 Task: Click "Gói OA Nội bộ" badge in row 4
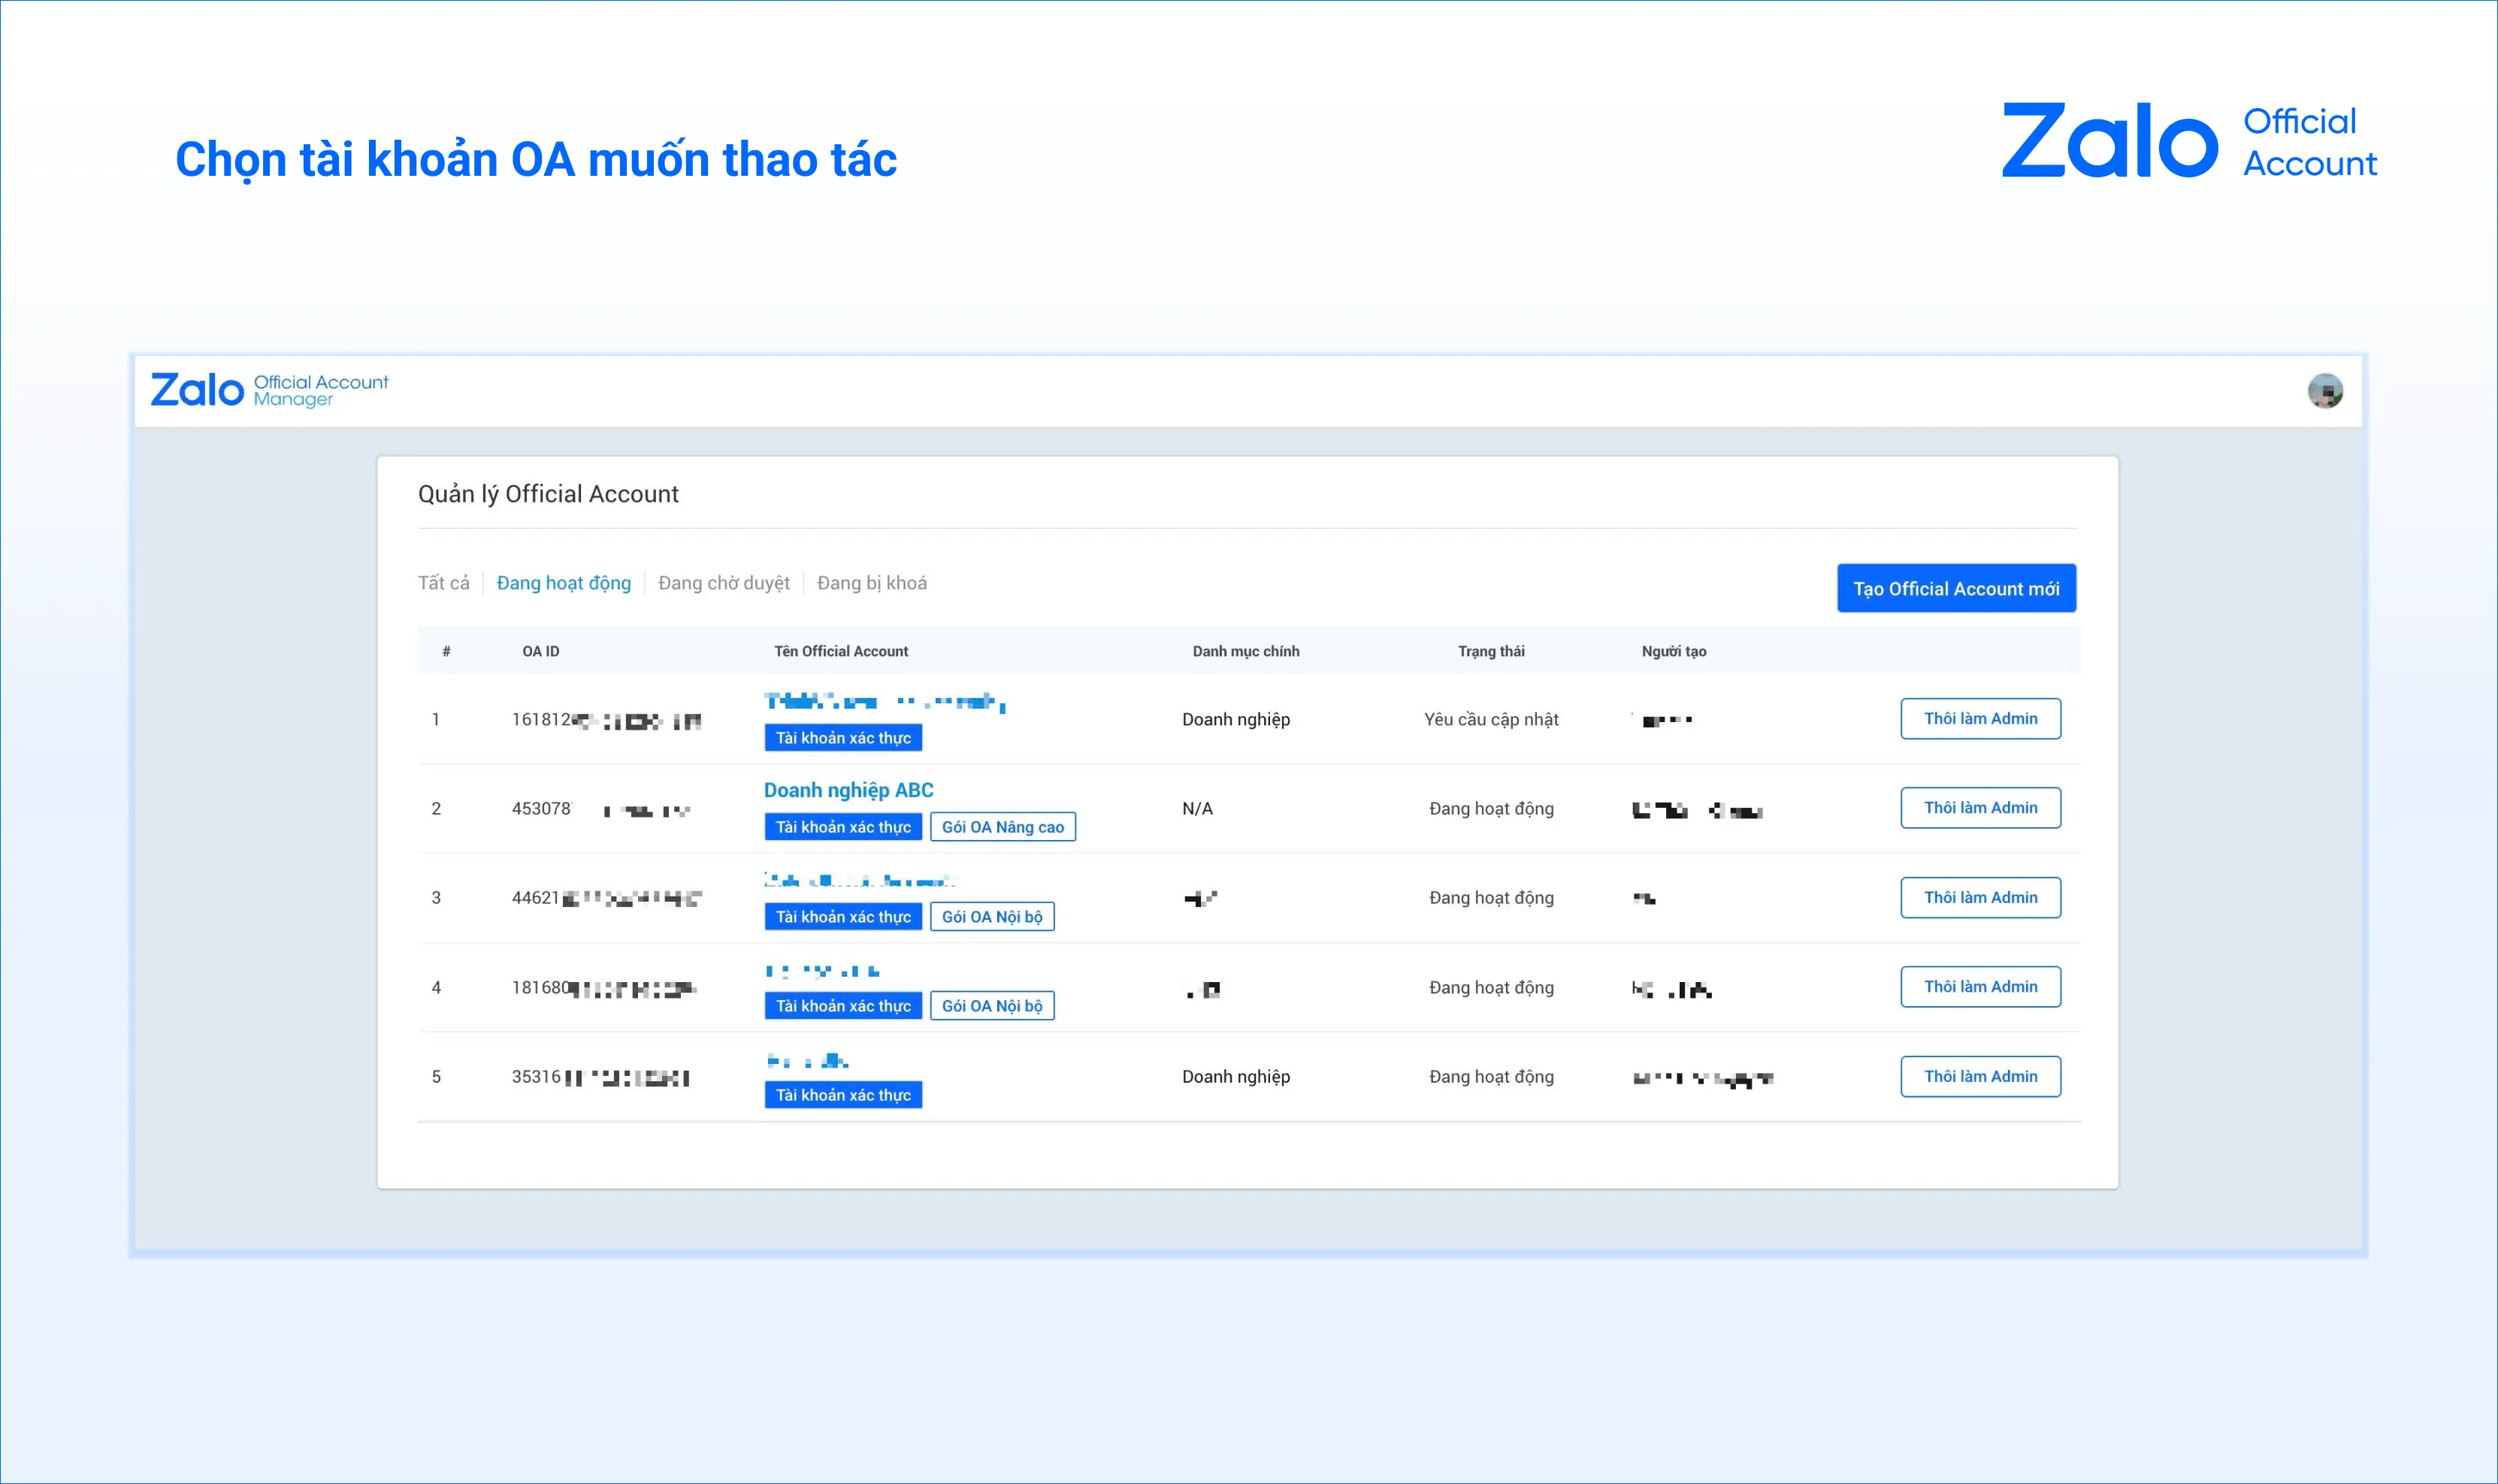click(992, 1006)
